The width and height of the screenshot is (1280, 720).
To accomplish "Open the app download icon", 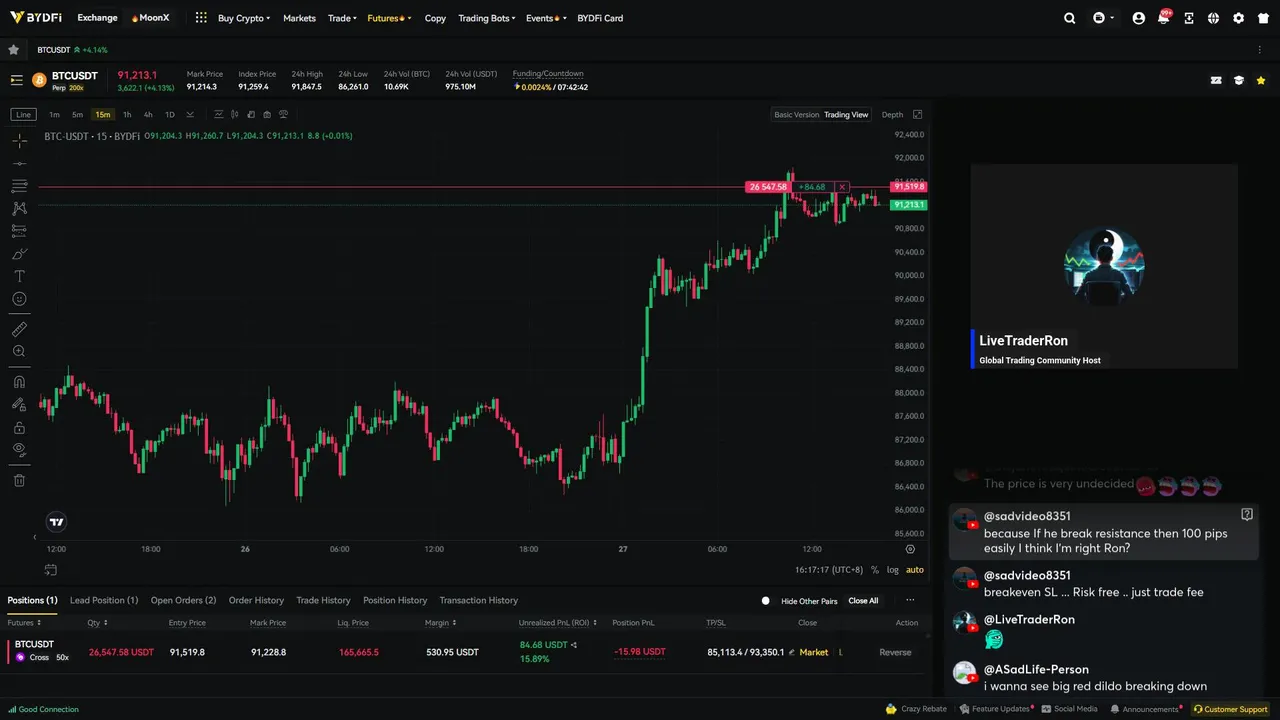I will pyautogui.click(x=1189, y=18).
